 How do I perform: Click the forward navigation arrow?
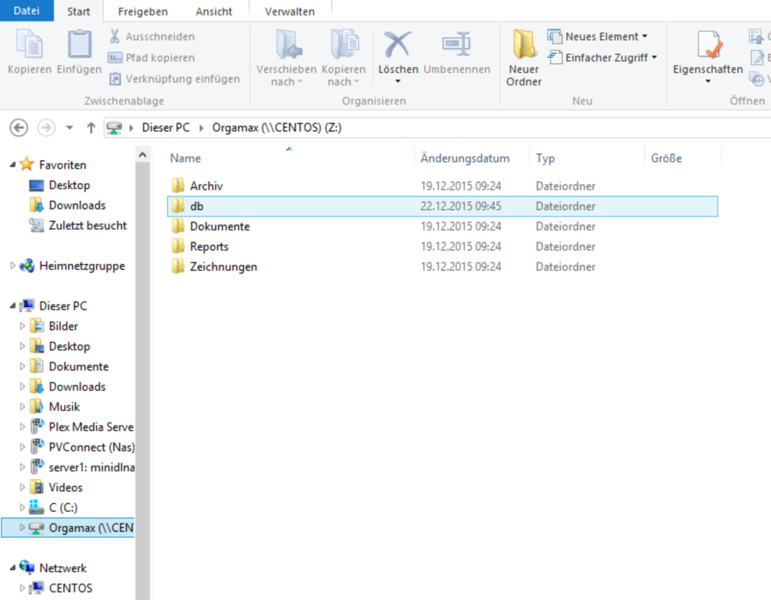[x=46, y=128]
